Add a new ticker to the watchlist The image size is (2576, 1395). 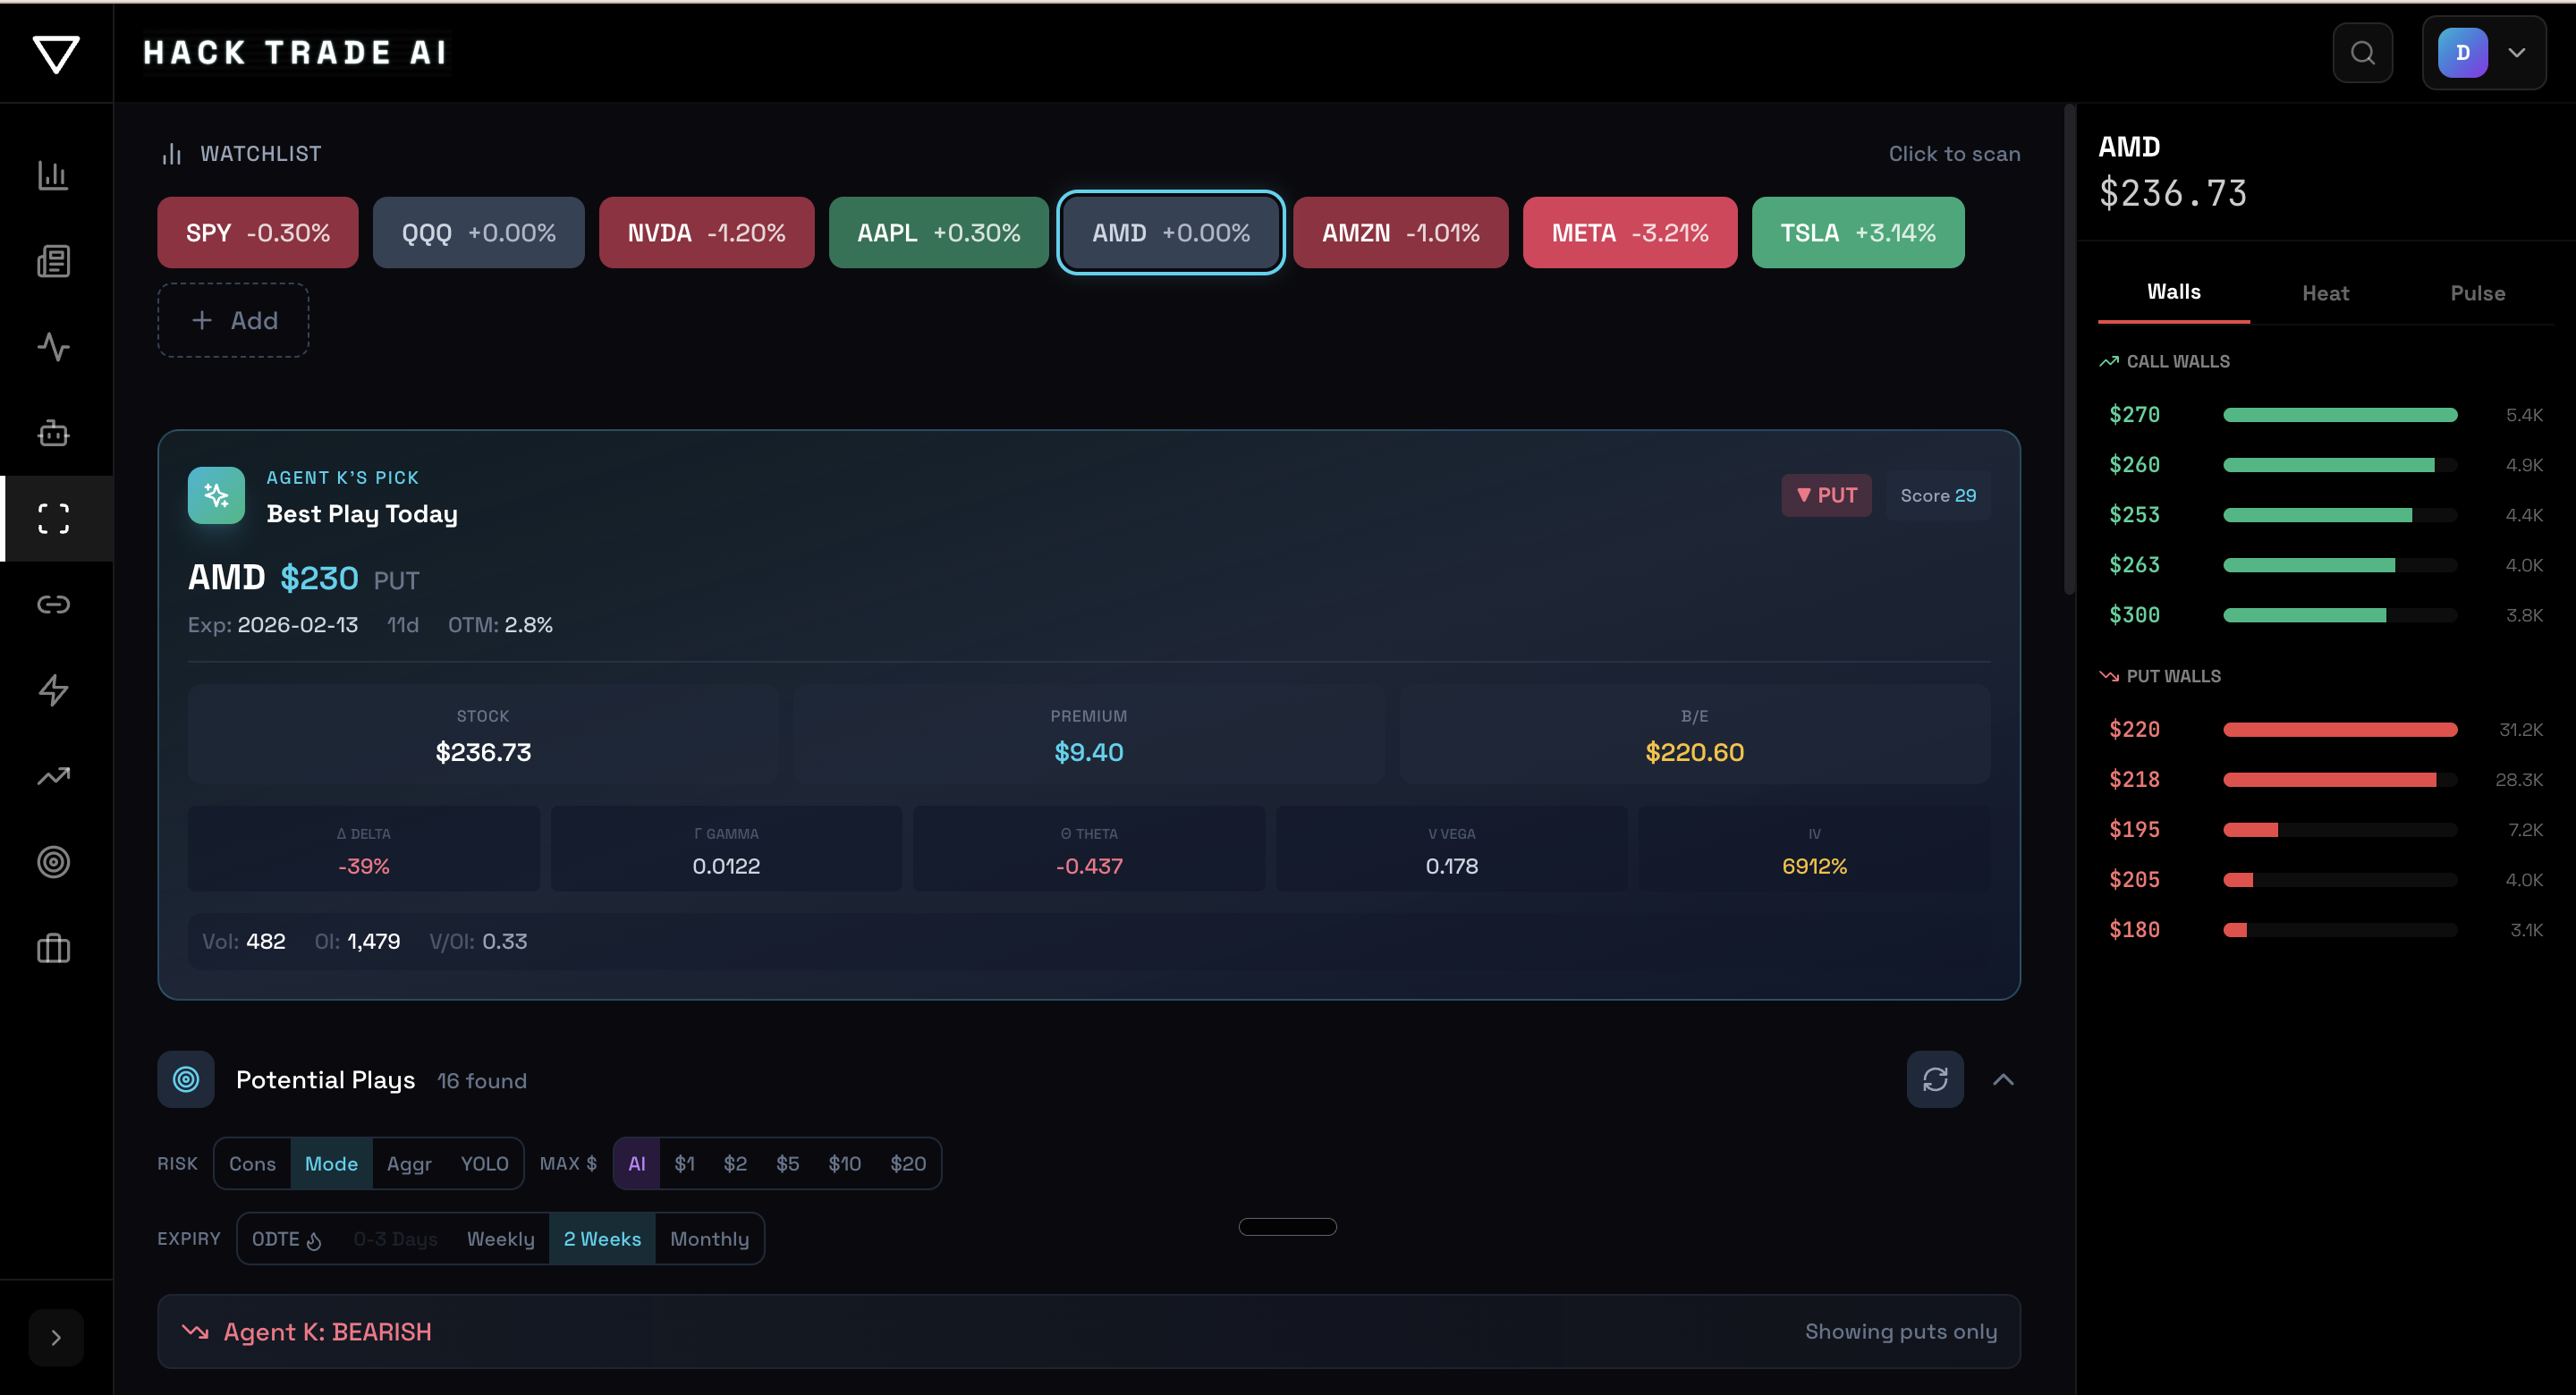(233, 320)
